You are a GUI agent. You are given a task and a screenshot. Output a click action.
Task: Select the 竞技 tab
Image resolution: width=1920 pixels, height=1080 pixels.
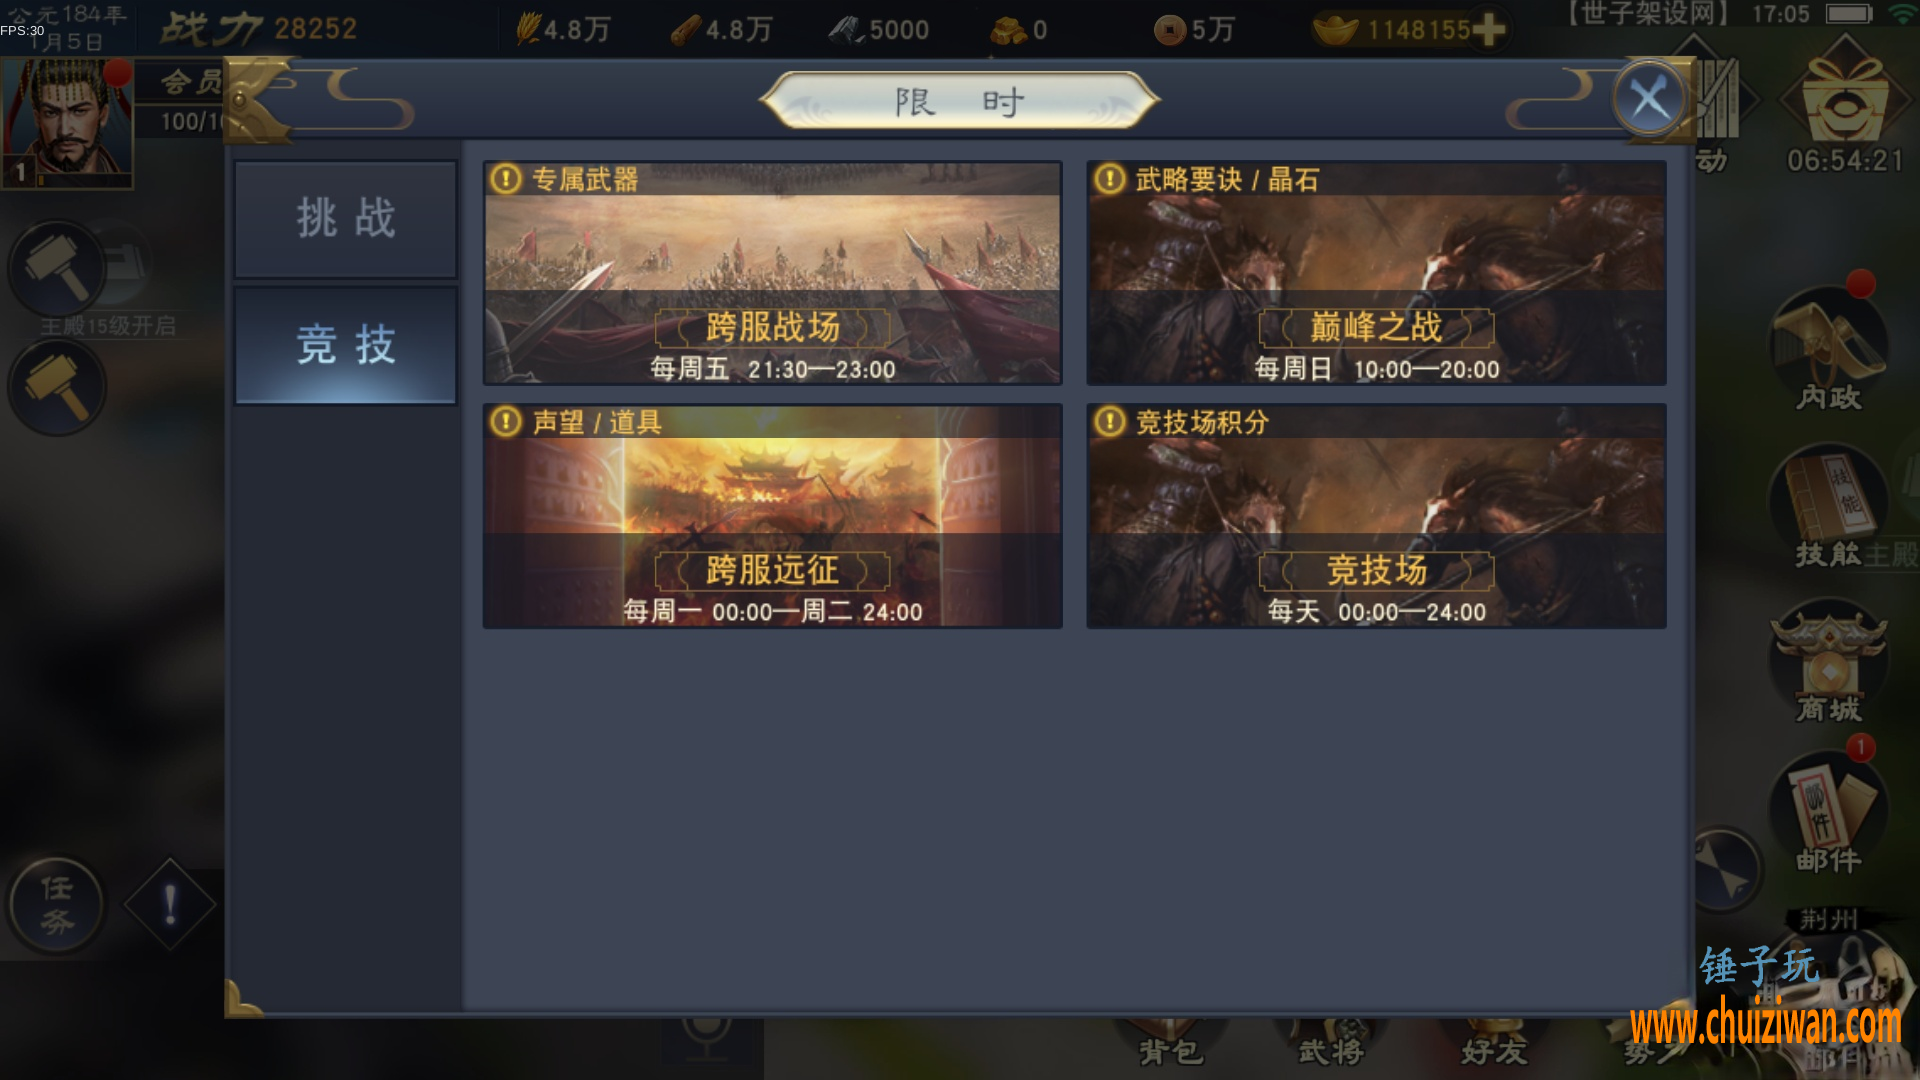(x=346, y=346)
